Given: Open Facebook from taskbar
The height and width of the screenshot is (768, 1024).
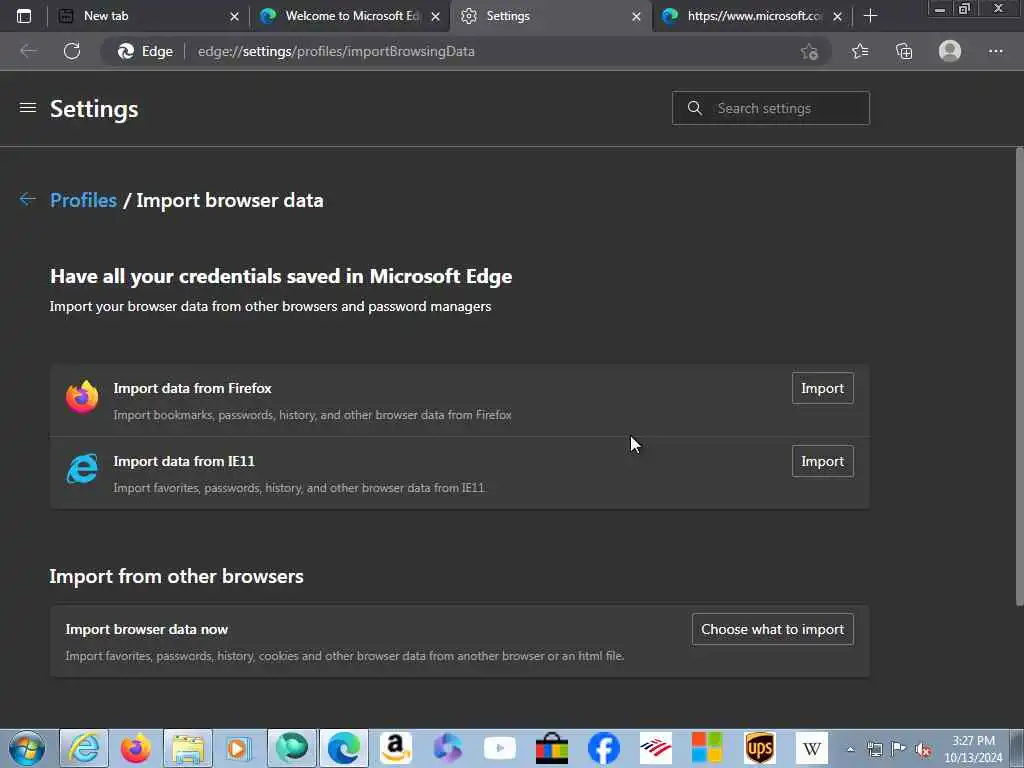Looking at the screenshot, I should coord(603,748).
